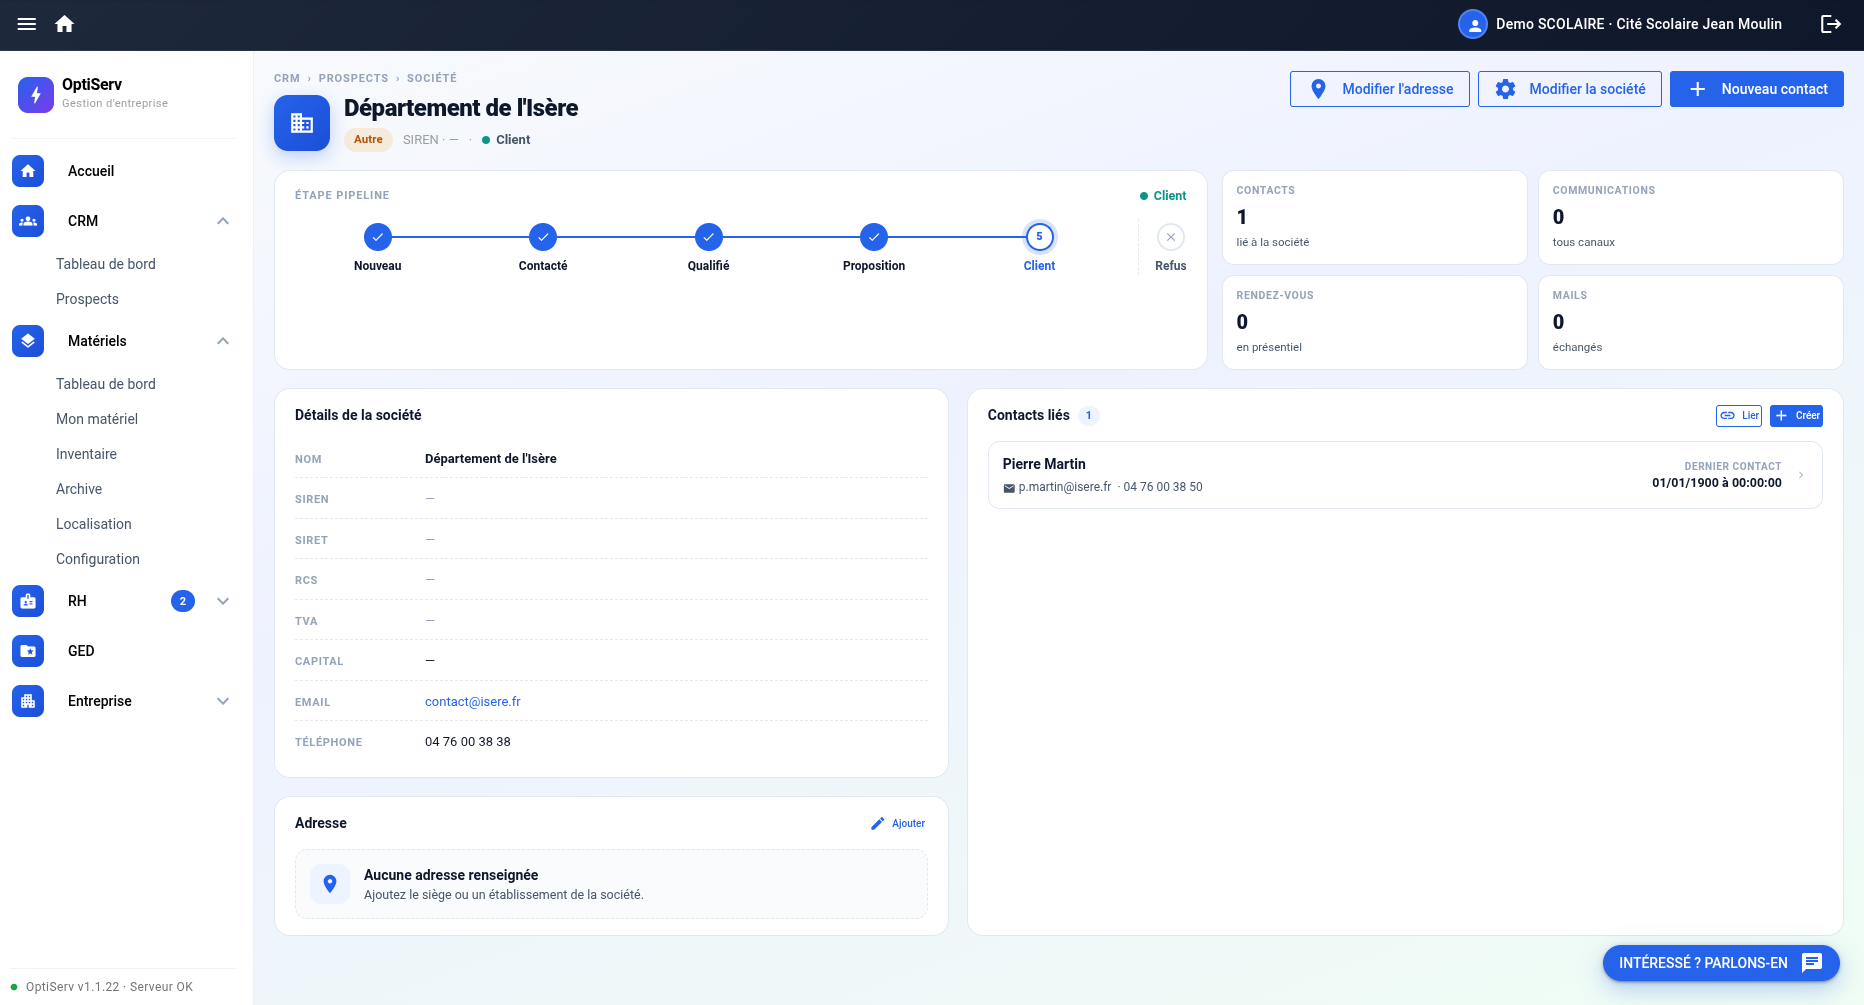Click the PROSPECTS breadcrumb link
The image size is (1864, 1005).
[x=354, y=78]
